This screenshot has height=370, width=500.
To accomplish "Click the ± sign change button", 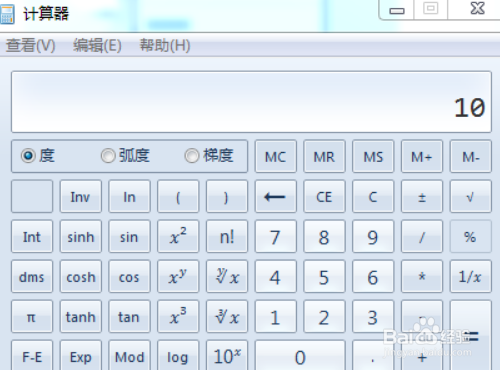I will point(422,197).
